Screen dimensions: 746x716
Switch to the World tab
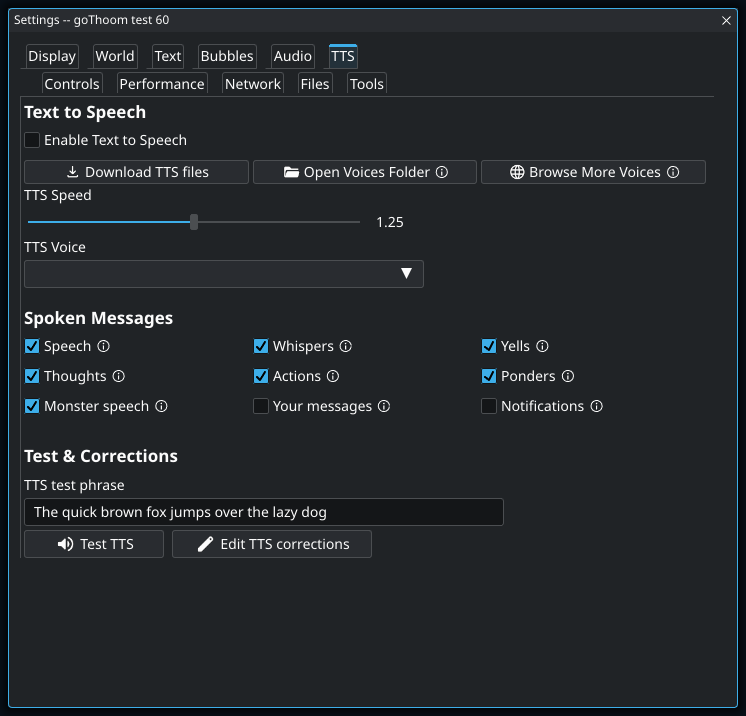pos(115,56)
